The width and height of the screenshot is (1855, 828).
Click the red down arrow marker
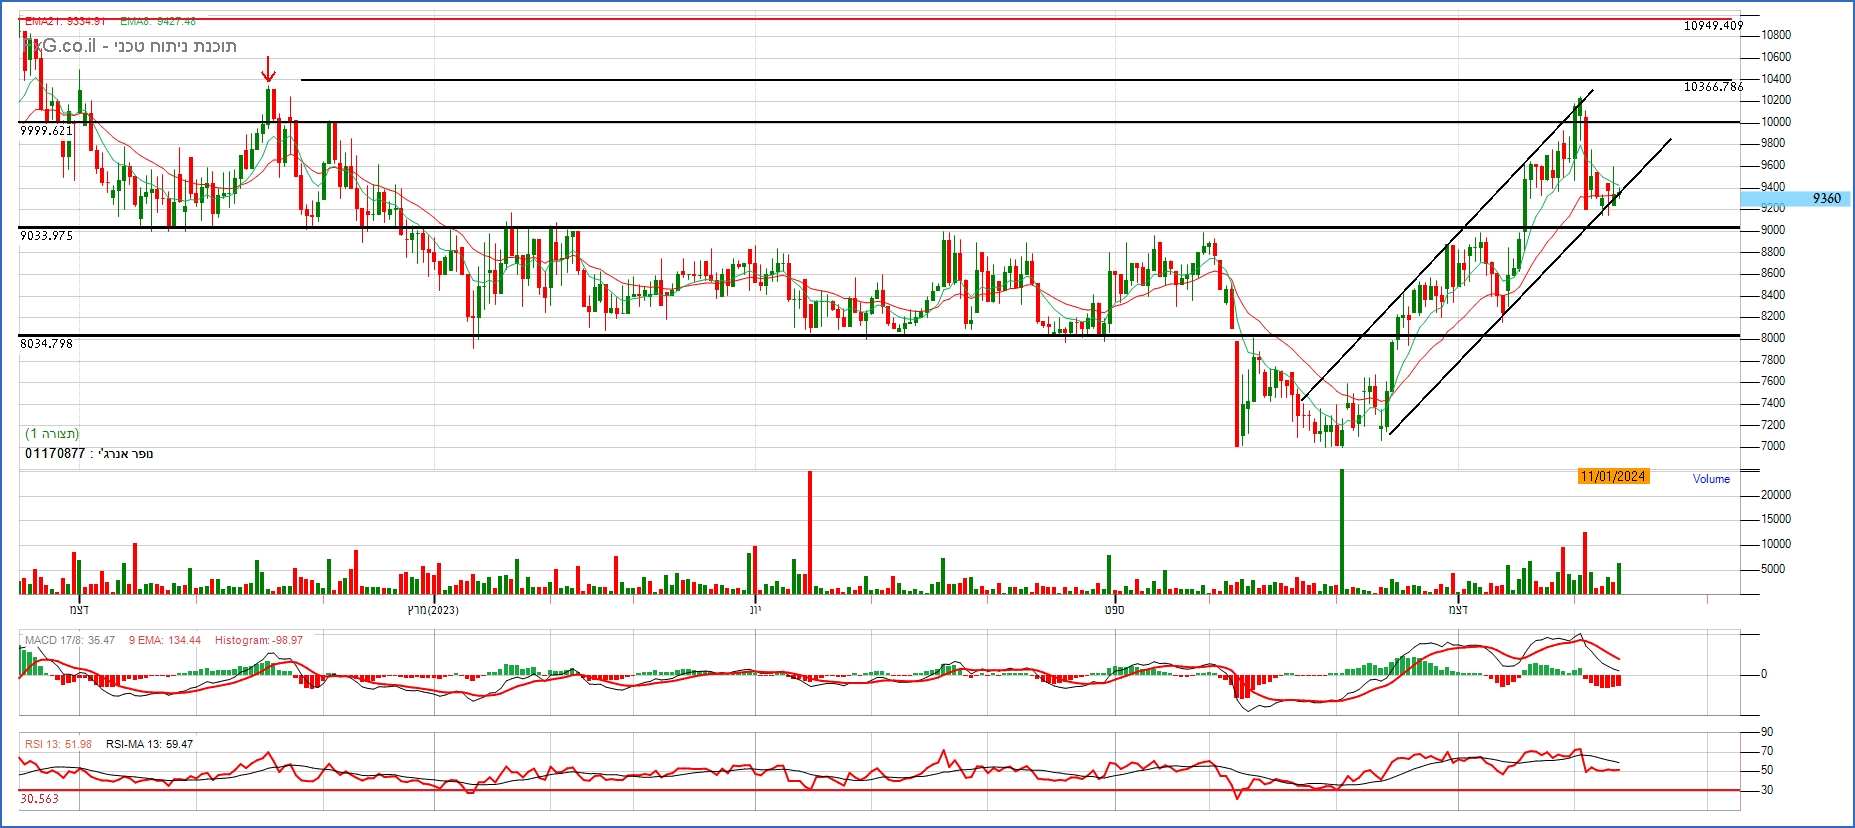(x=267, y=70)
